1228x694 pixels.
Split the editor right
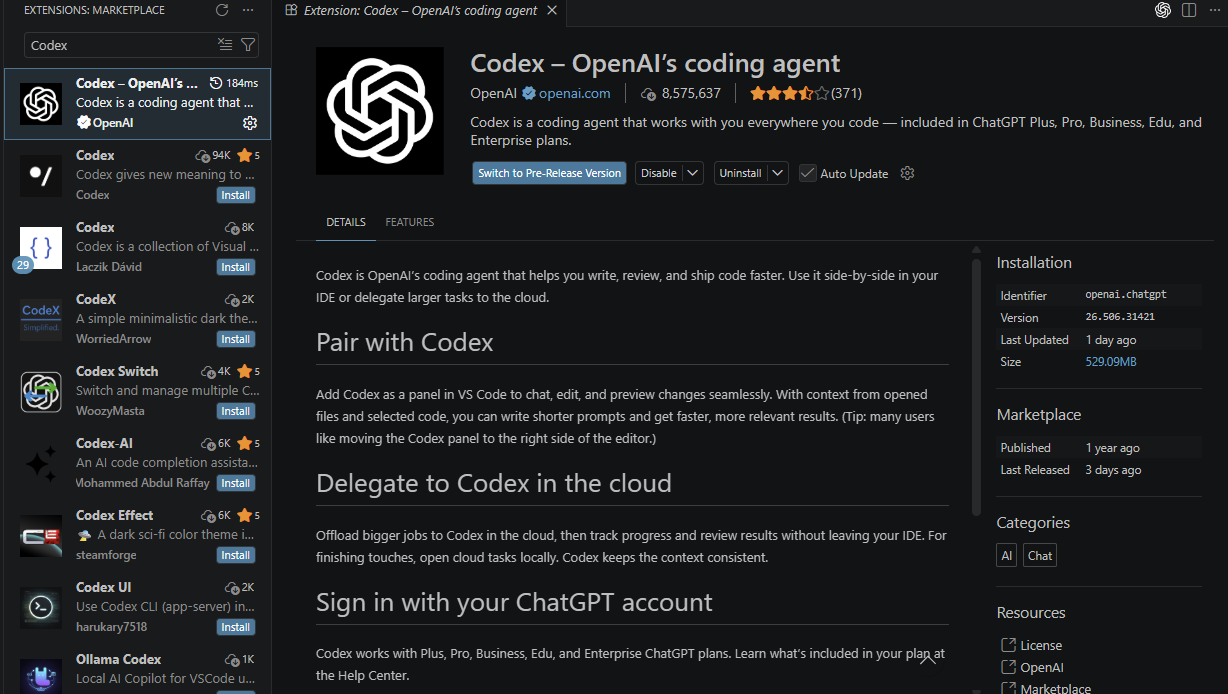pyautogui.click(x=1189, y=10)
